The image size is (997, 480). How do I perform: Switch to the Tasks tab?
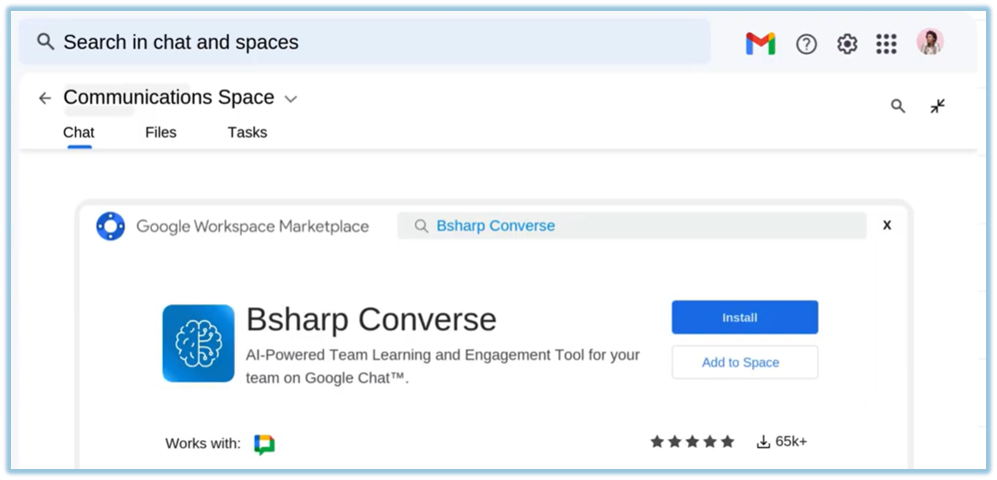[x=247, y=132]
